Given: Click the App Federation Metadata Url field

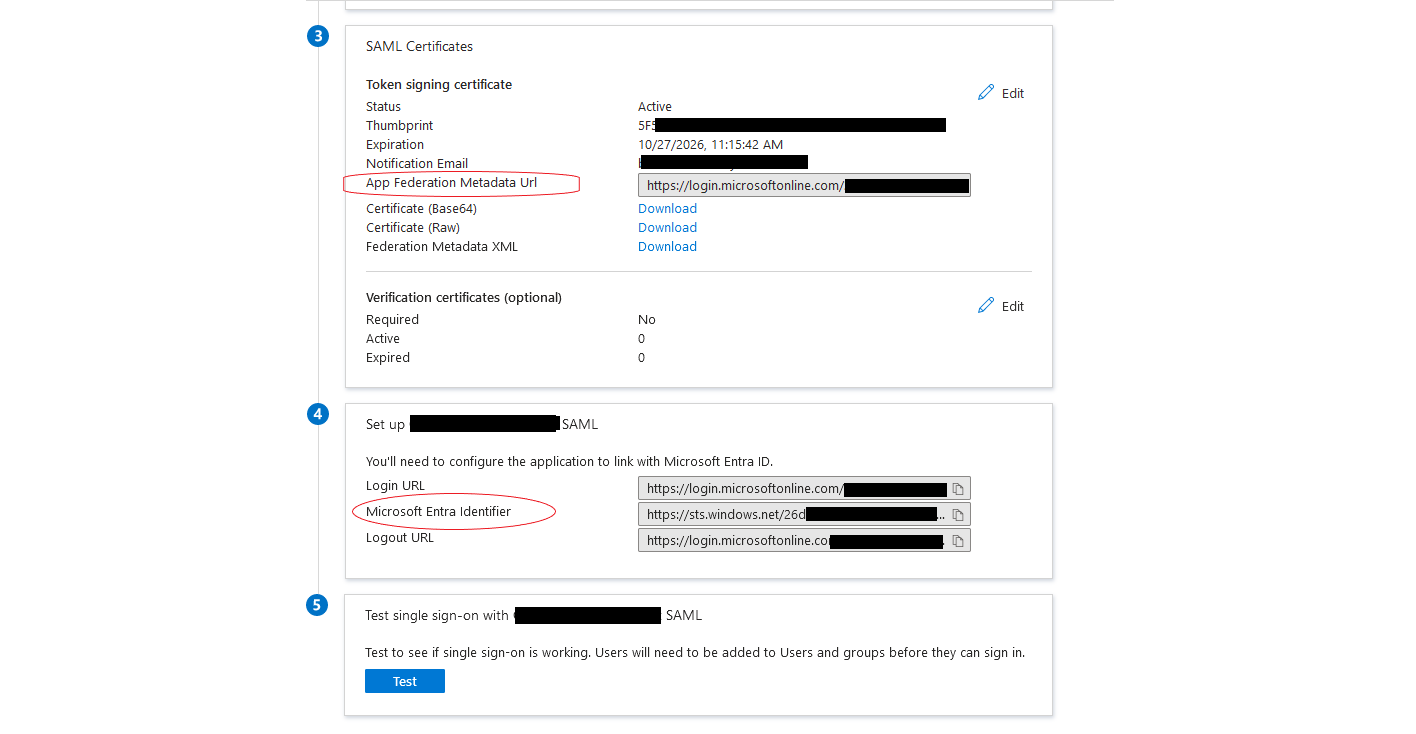Looking at the screenshot, I should click(x=804, y=185).
